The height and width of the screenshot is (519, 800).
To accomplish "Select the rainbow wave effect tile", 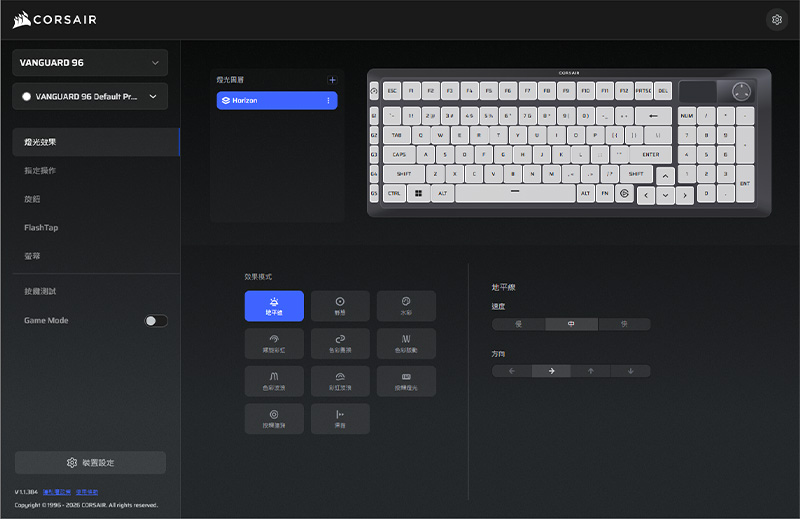I will [340, 381].
